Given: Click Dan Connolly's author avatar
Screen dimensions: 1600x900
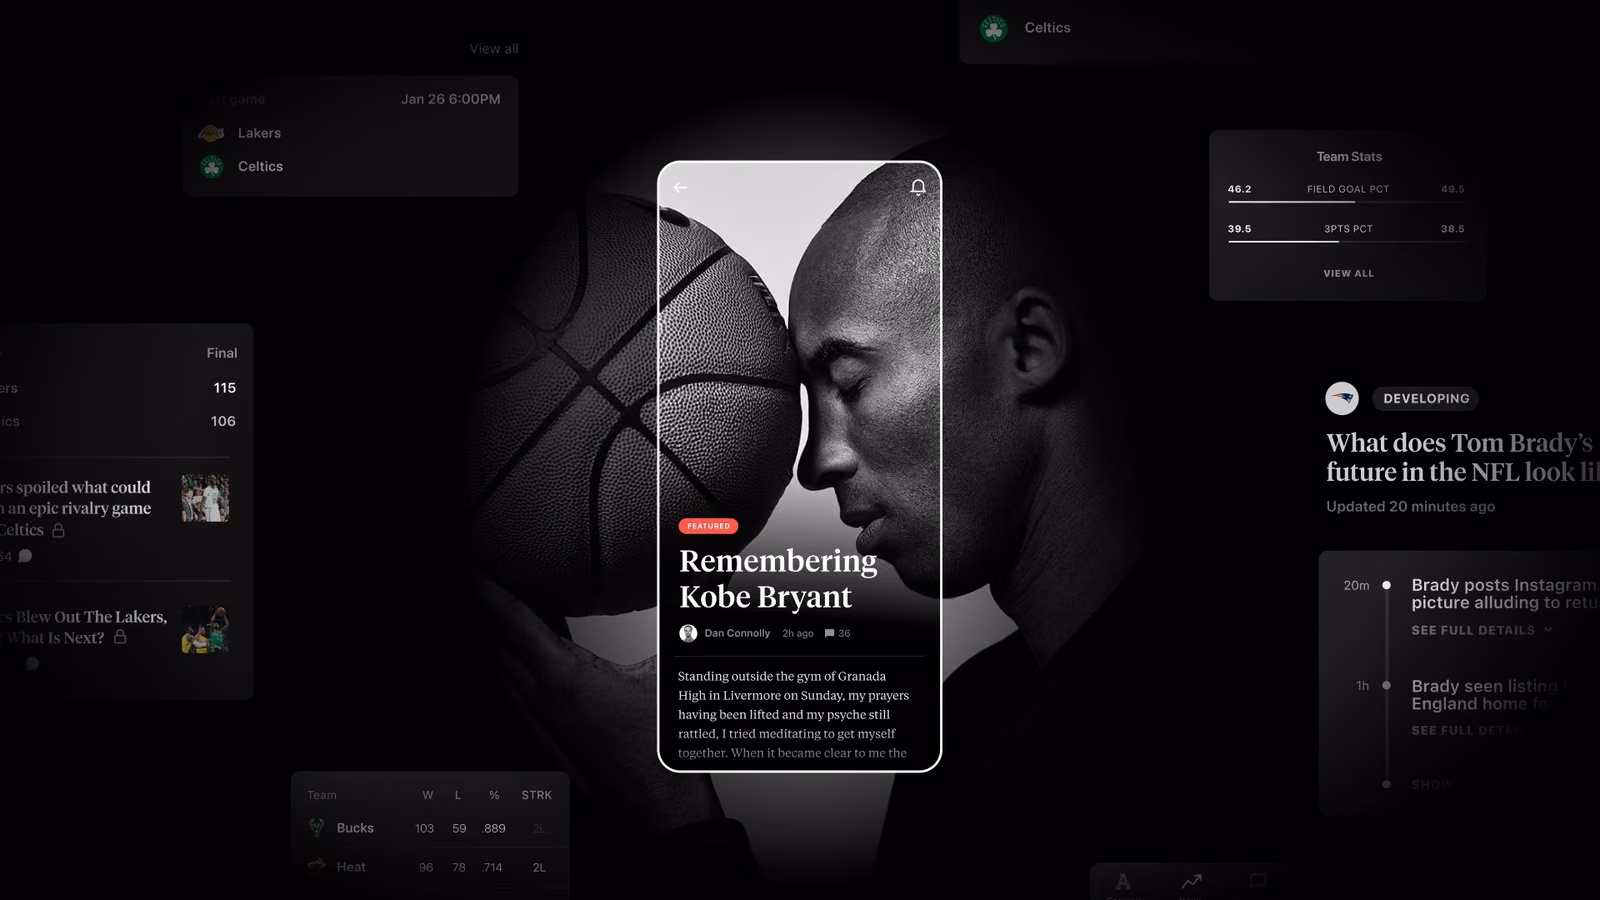Looking at the screenshot, I should 688,633.
